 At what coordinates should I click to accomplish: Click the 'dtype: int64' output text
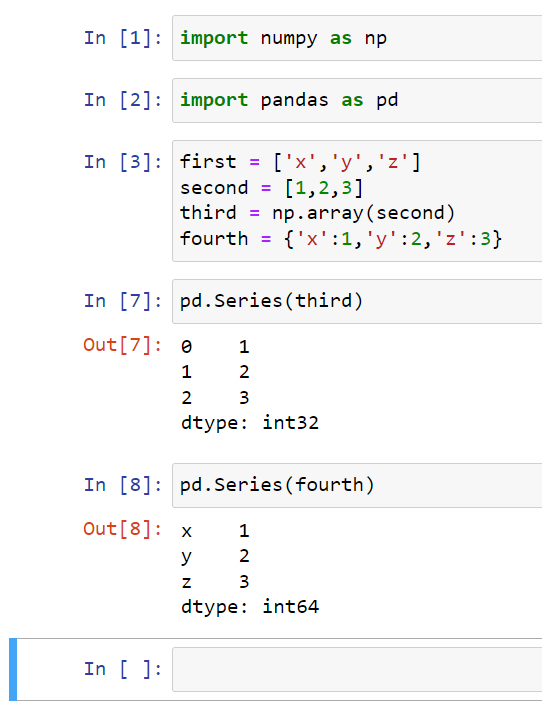[x=250, y=607]
